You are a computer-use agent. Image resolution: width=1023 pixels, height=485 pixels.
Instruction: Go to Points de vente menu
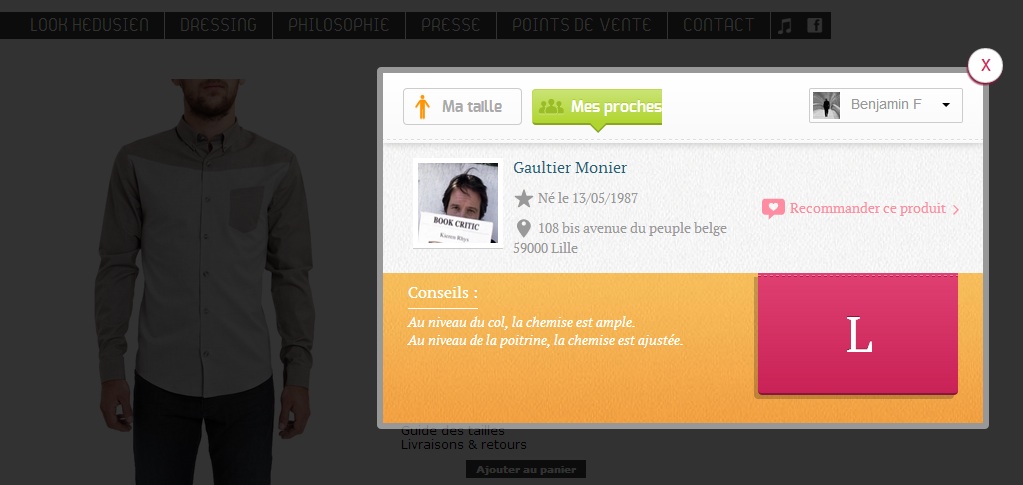tap(582, 25)
